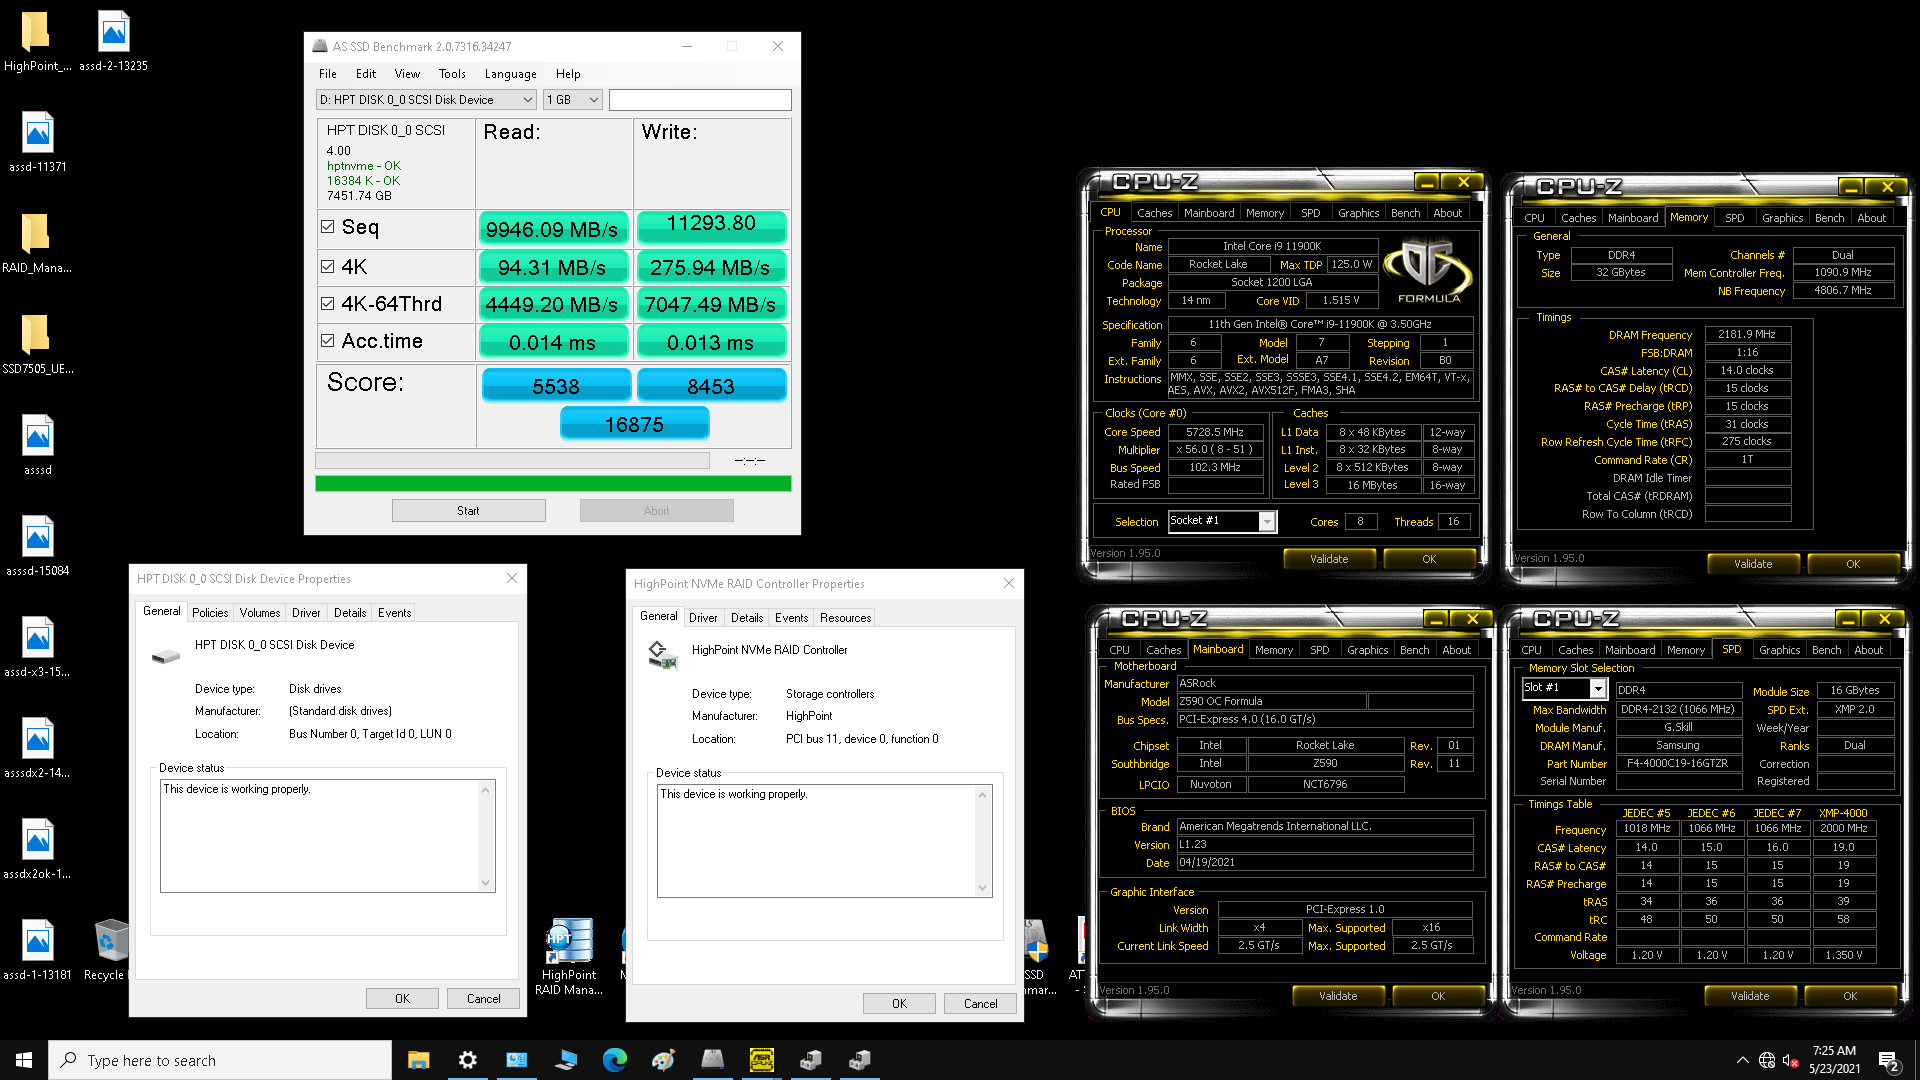Open Settings gear in taskbar
The image size is (1920, 1080).
(467, 1060)
